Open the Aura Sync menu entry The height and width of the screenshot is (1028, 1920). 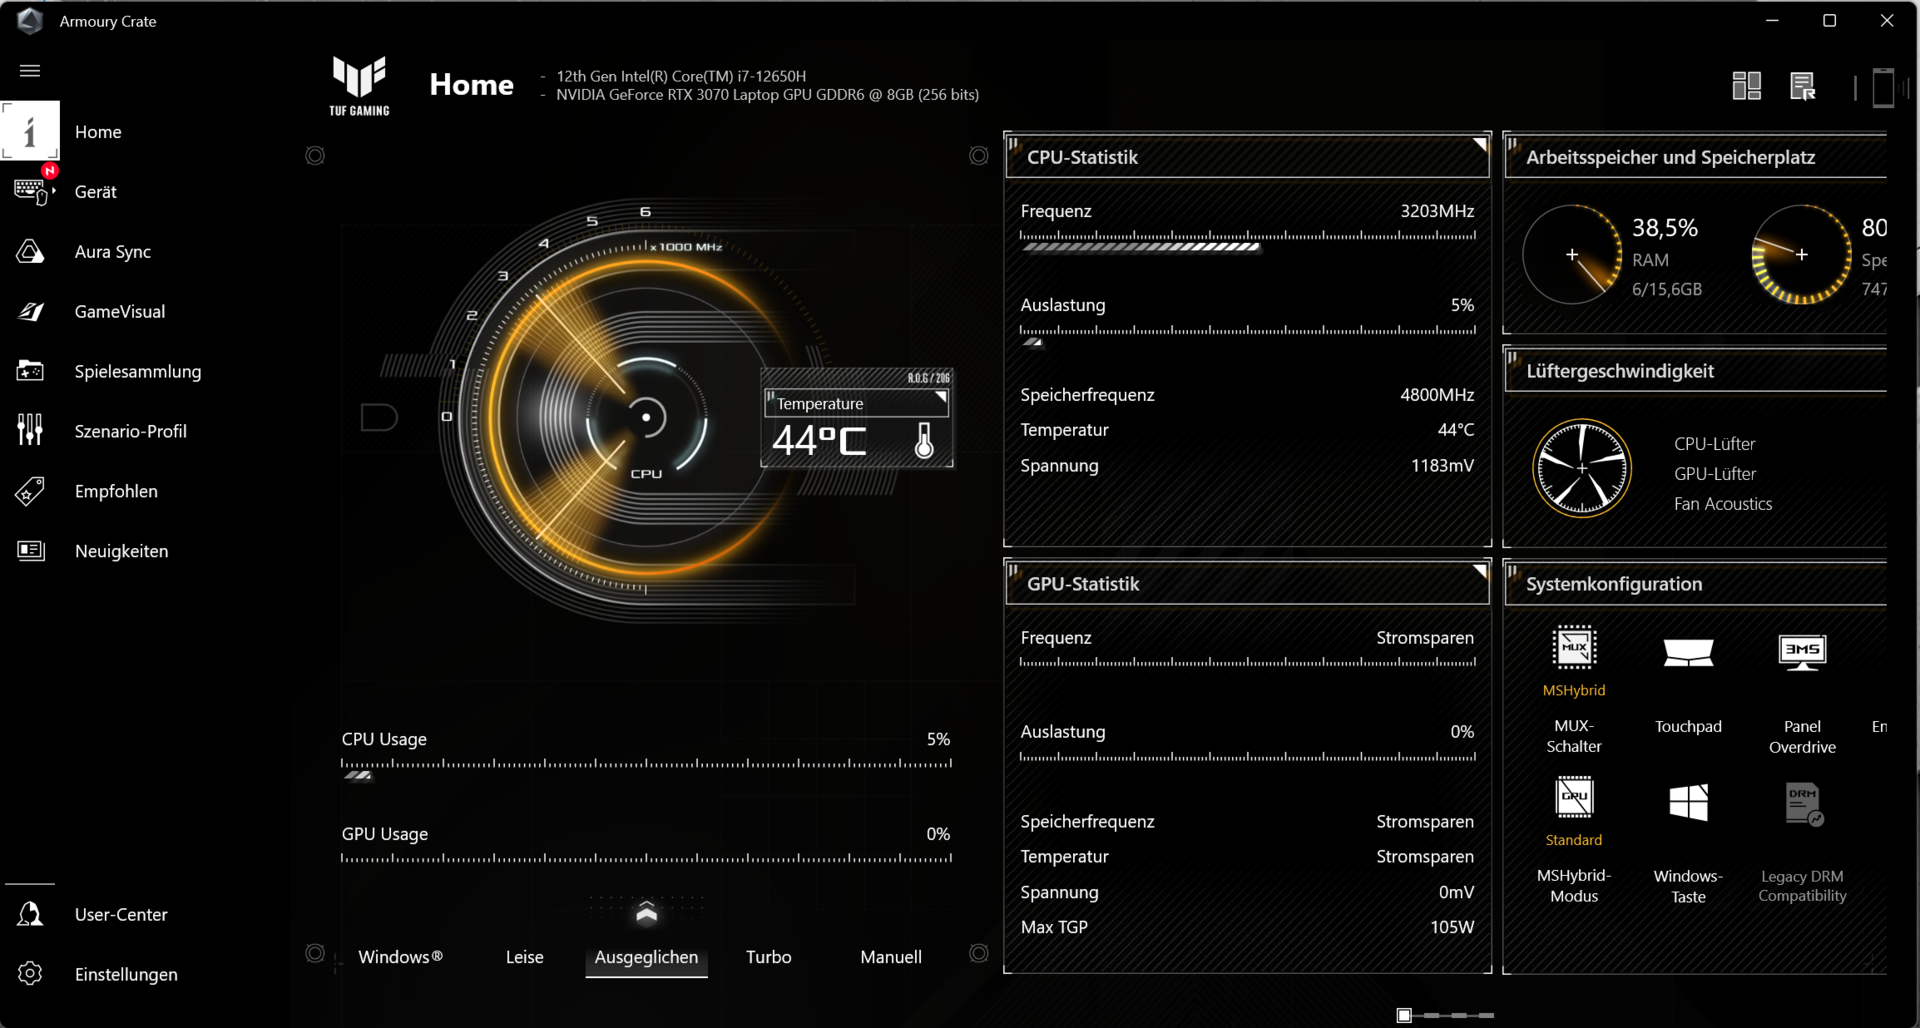point(112,252)
